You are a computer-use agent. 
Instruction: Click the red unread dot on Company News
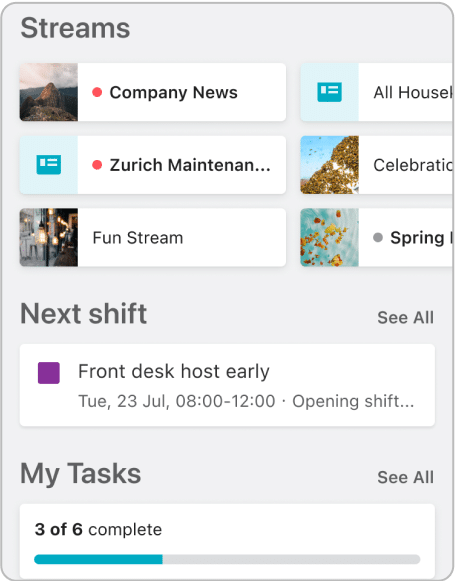pyautogui.click(x=97, y=92)
